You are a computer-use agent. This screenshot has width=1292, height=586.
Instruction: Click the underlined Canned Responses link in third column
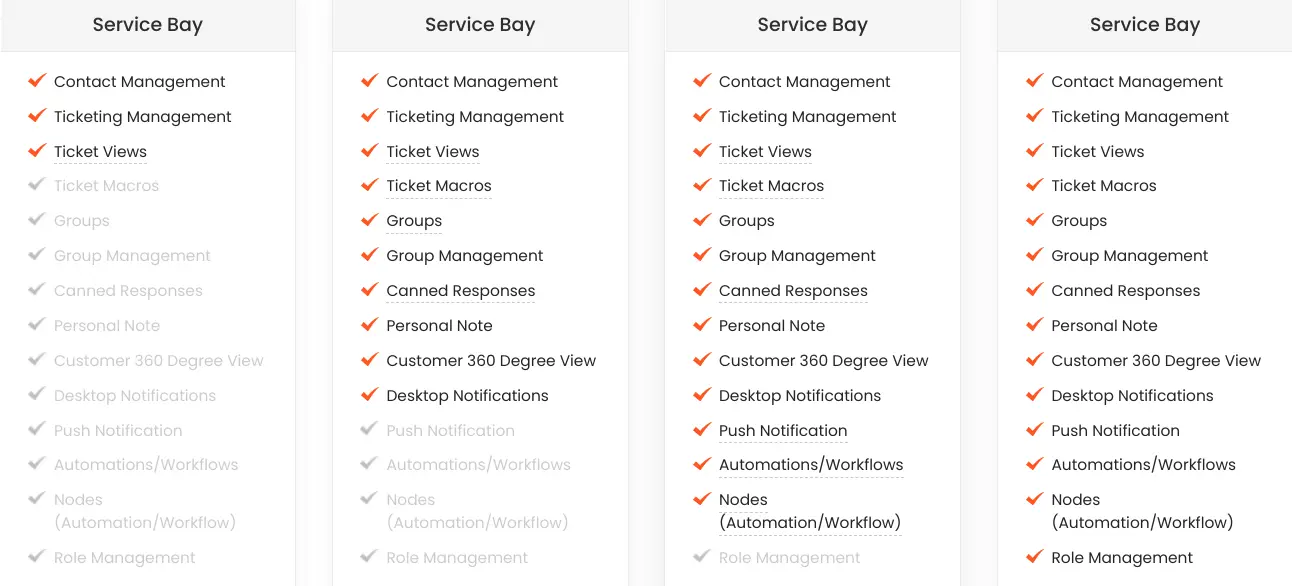click(x=792, y=290)
